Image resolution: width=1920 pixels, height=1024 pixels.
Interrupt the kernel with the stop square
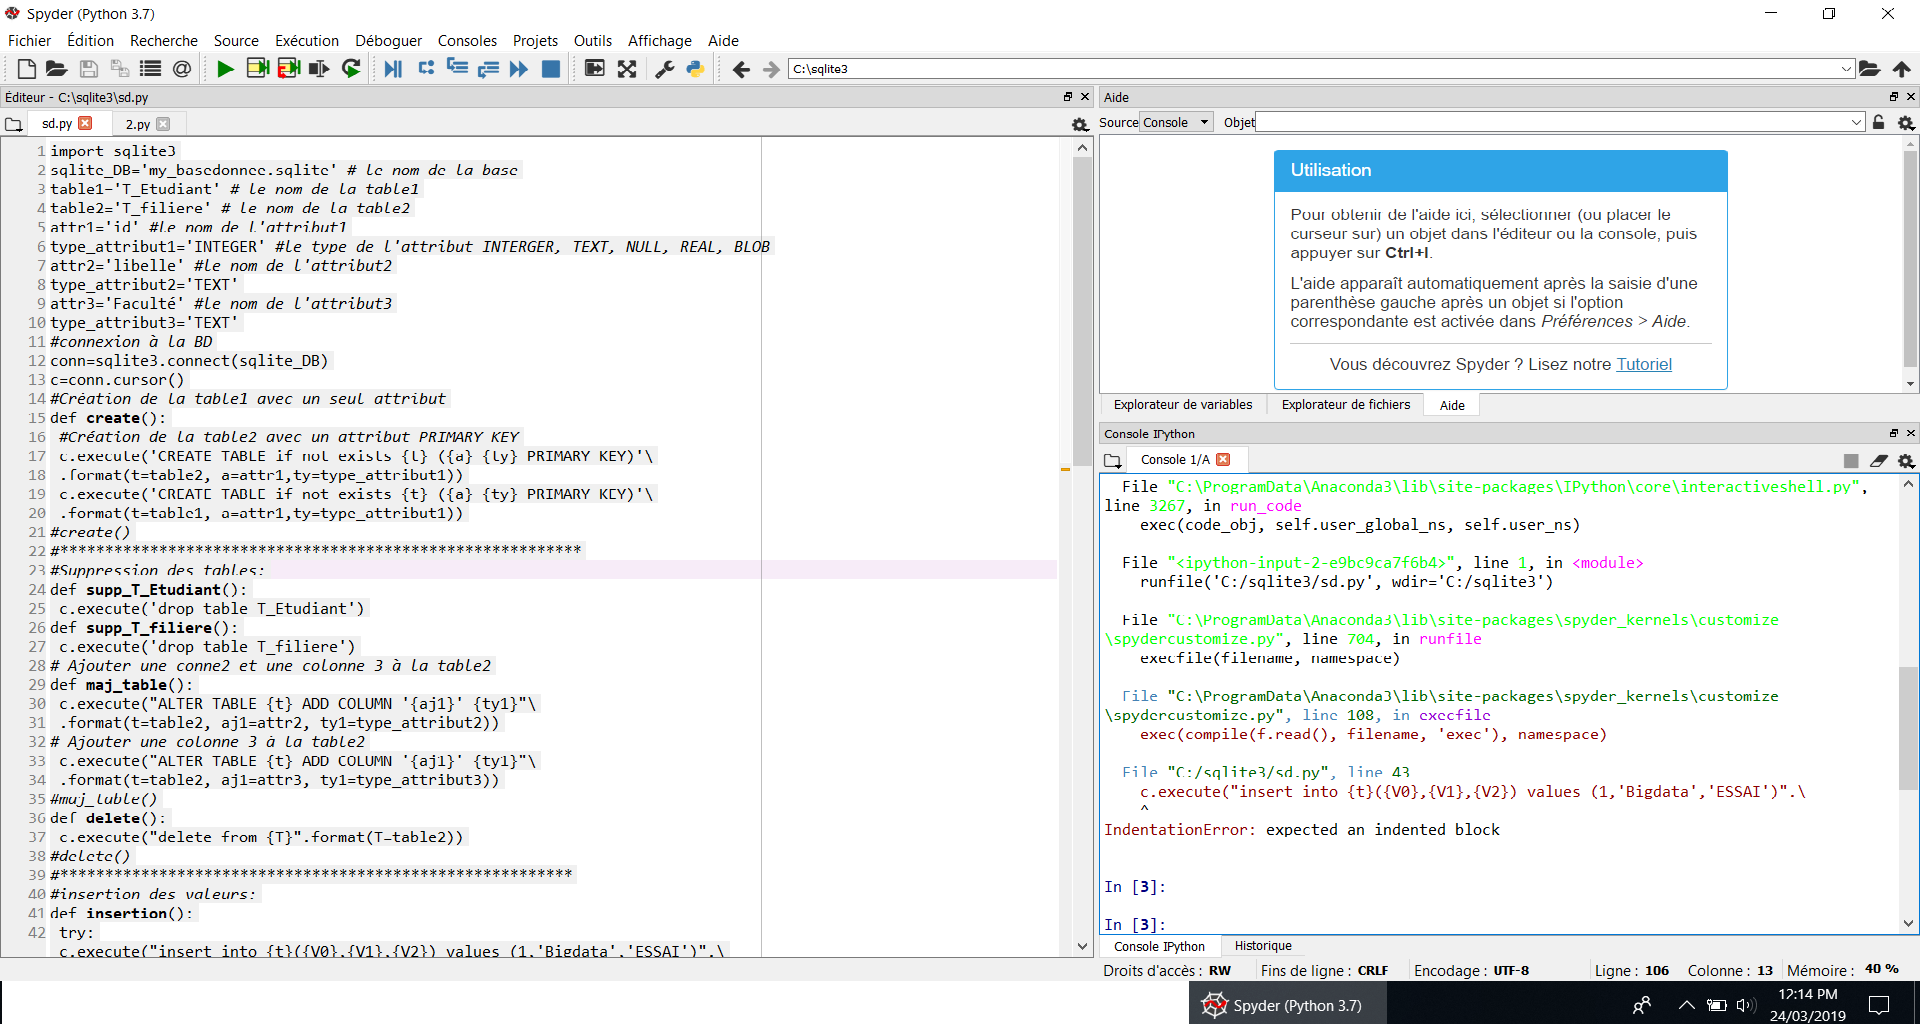click(x=1851, y=461)
